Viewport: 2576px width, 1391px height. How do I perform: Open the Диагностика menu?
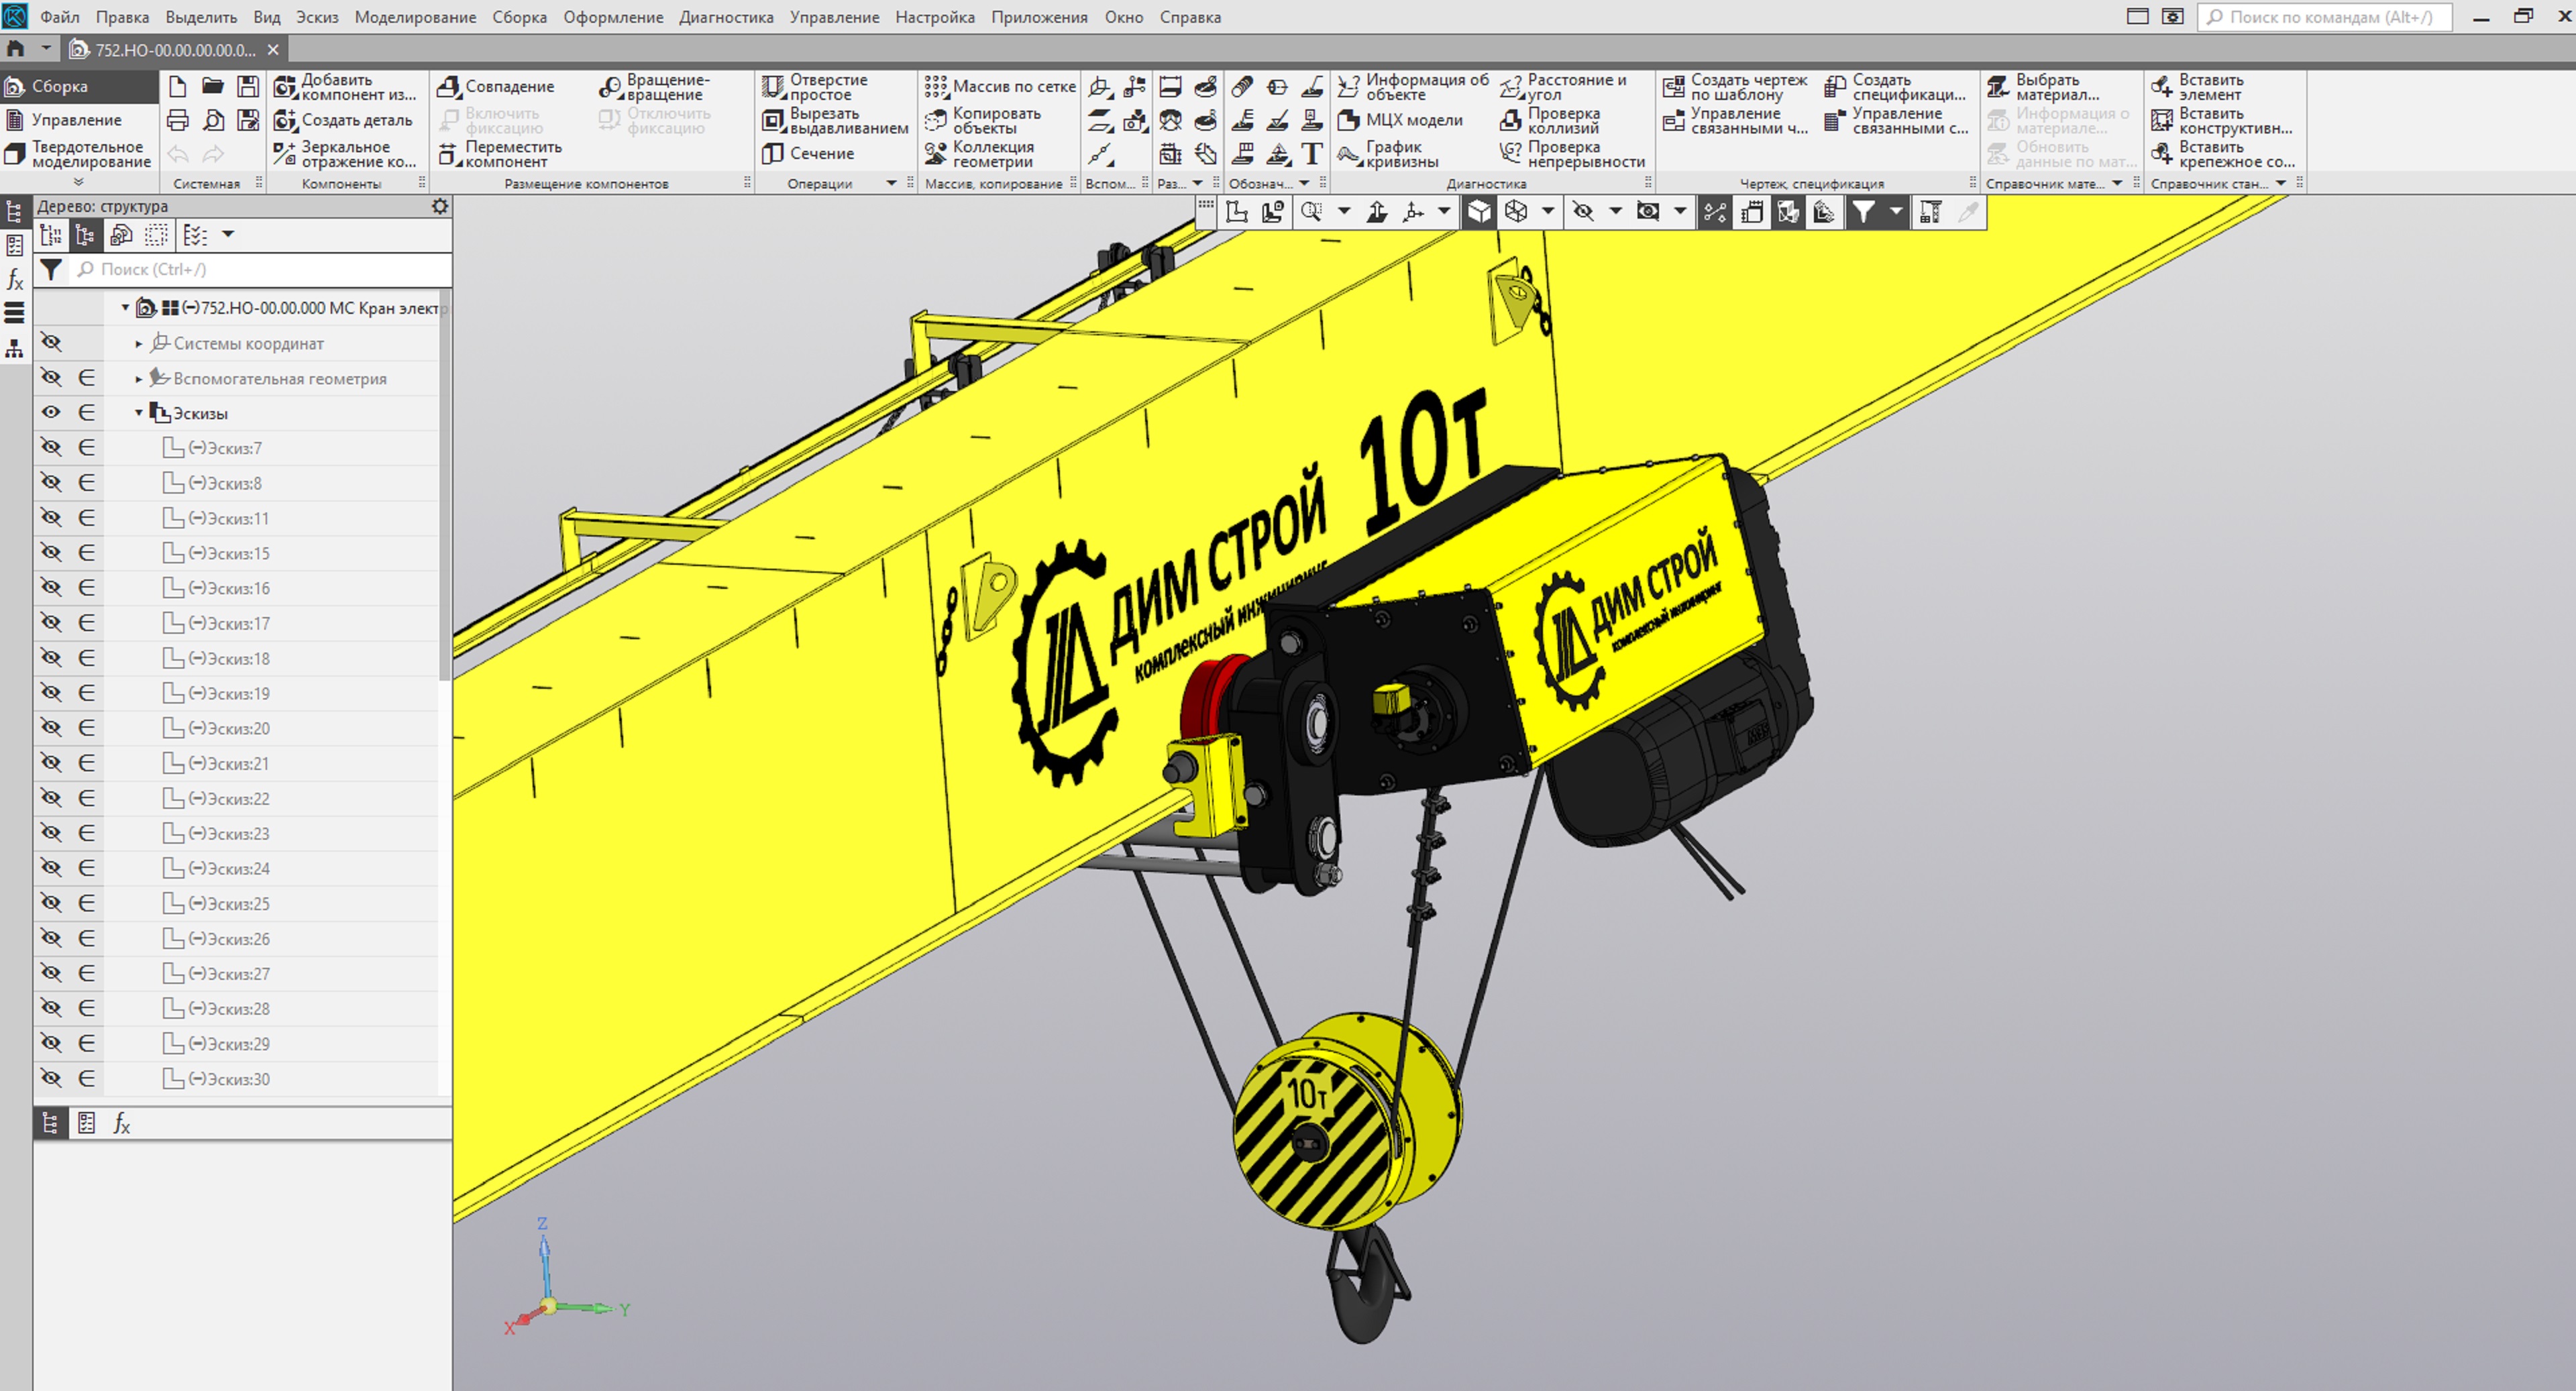coord(725,17)
